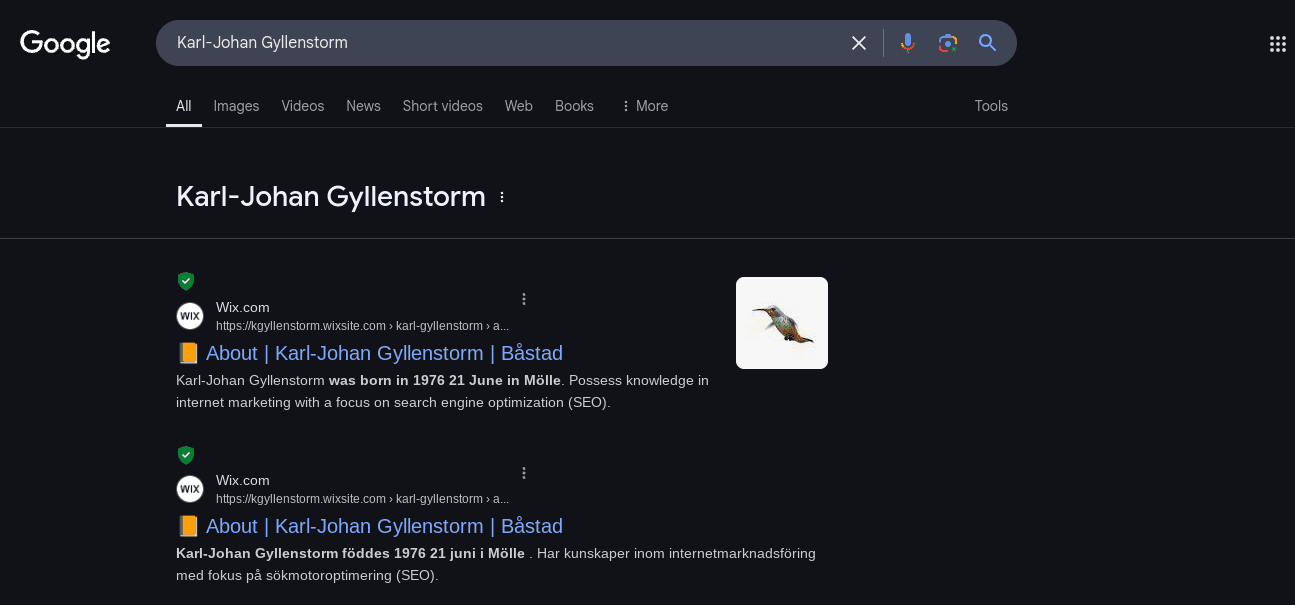1295x605 pixels.
Task: Open options next to Karl-Johan Gyllenstorm heading
Action: pos(502,197)
